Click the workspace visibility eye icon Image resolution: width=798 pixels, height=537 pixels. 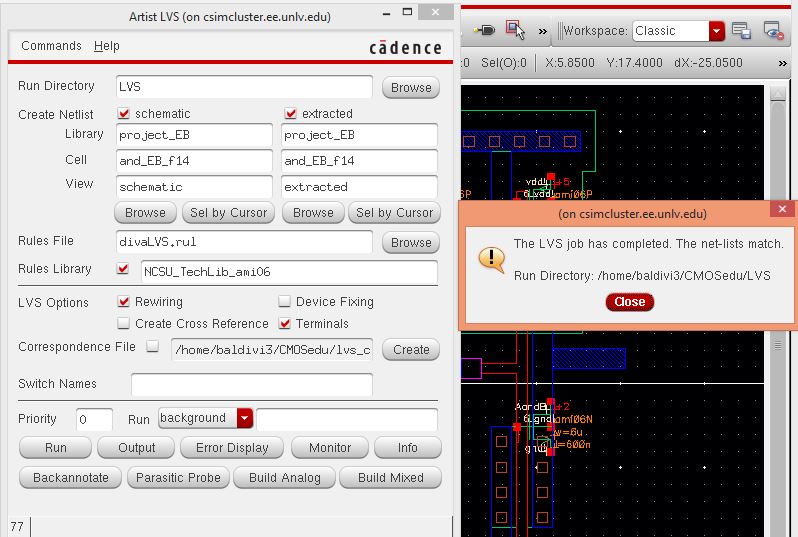[771, 31]
